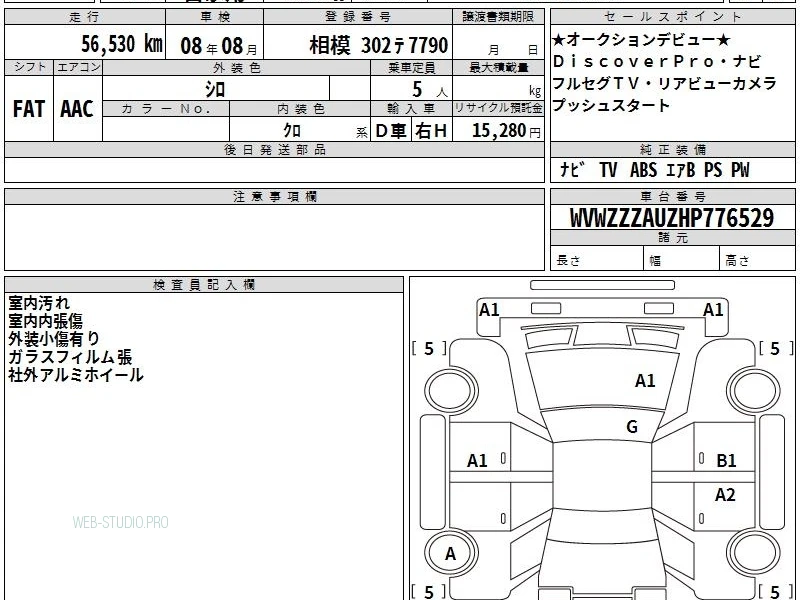800x600 pixels.
Task: Click the 輸入車 header
Action: pyautogui.click(x=411, y=108)
